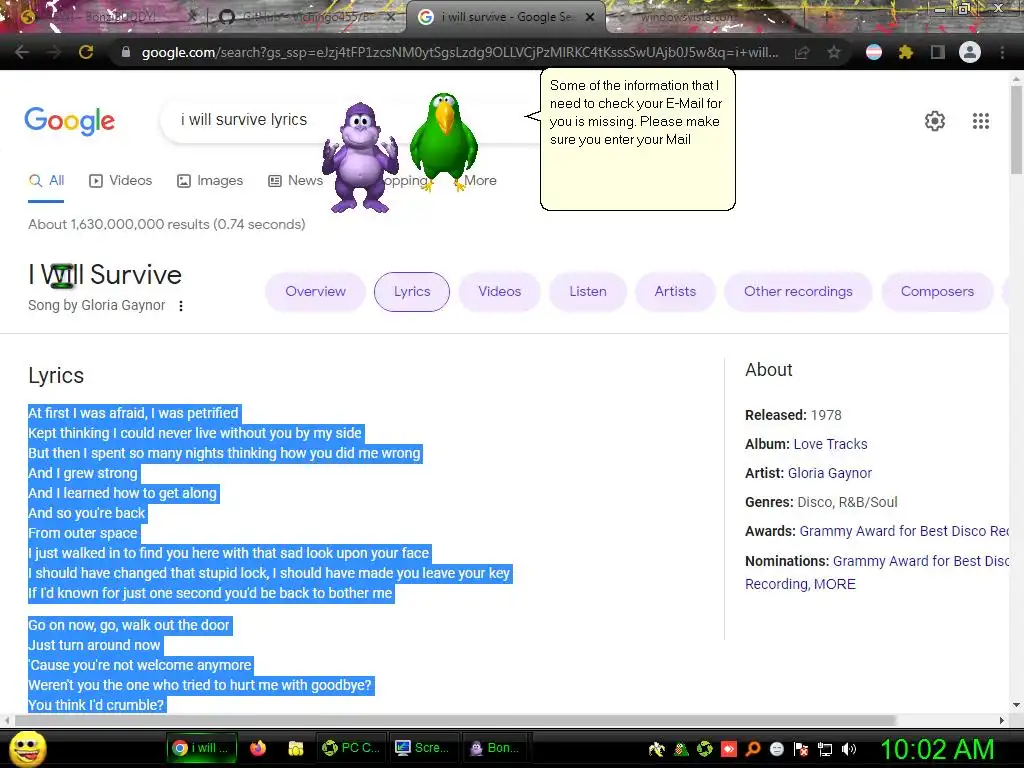The width and height of the screenshot is (1024, 768).
Task: Switch to the windowsvista.com browser tab
Action: click(x=689, y=17)
